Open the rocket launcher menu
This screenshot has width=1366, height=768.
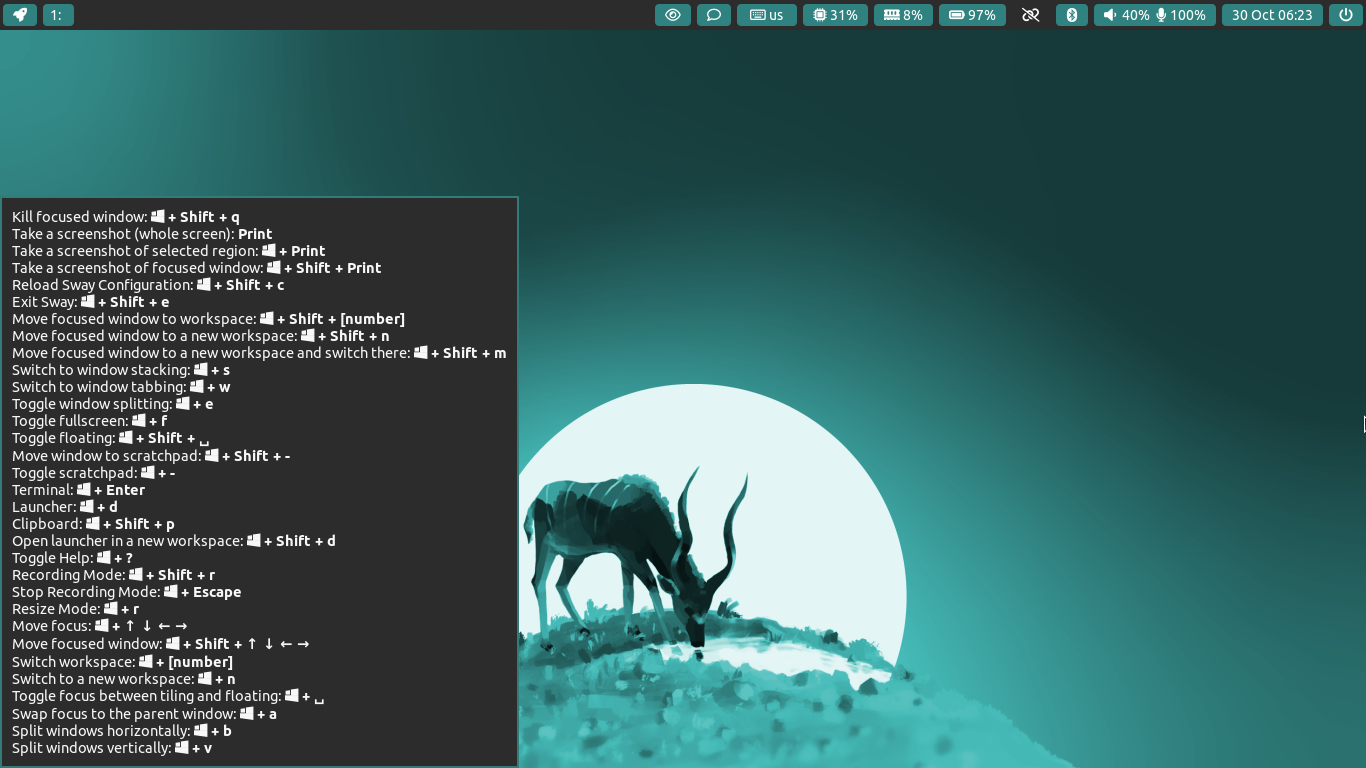[x=19, y=15]
